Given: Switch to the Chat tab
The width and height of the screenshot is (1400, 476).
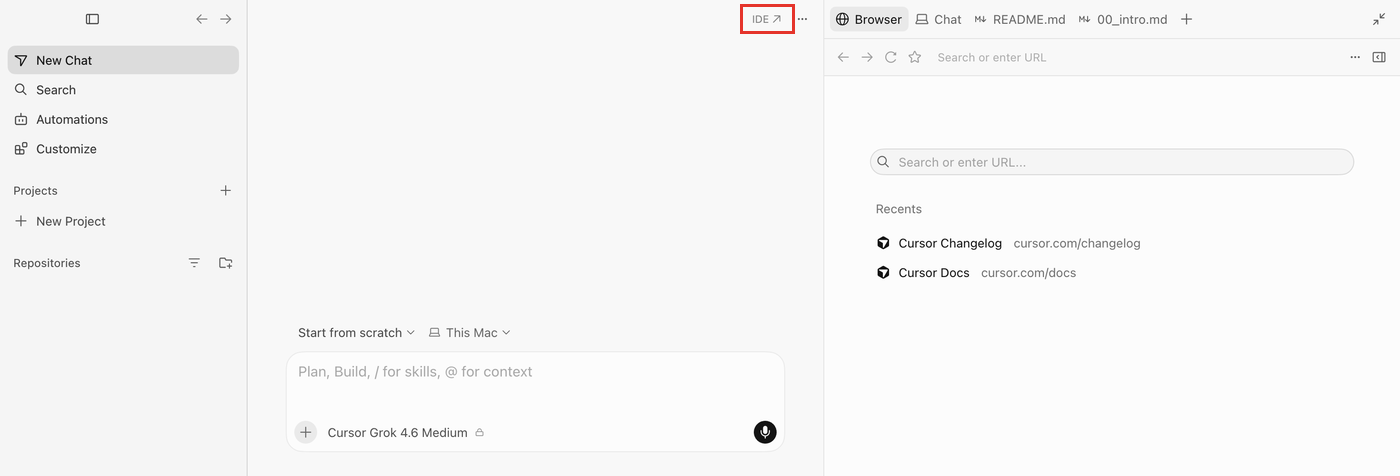Looking at the screenshot, I should pyautogui.click(x=938, y=19).
